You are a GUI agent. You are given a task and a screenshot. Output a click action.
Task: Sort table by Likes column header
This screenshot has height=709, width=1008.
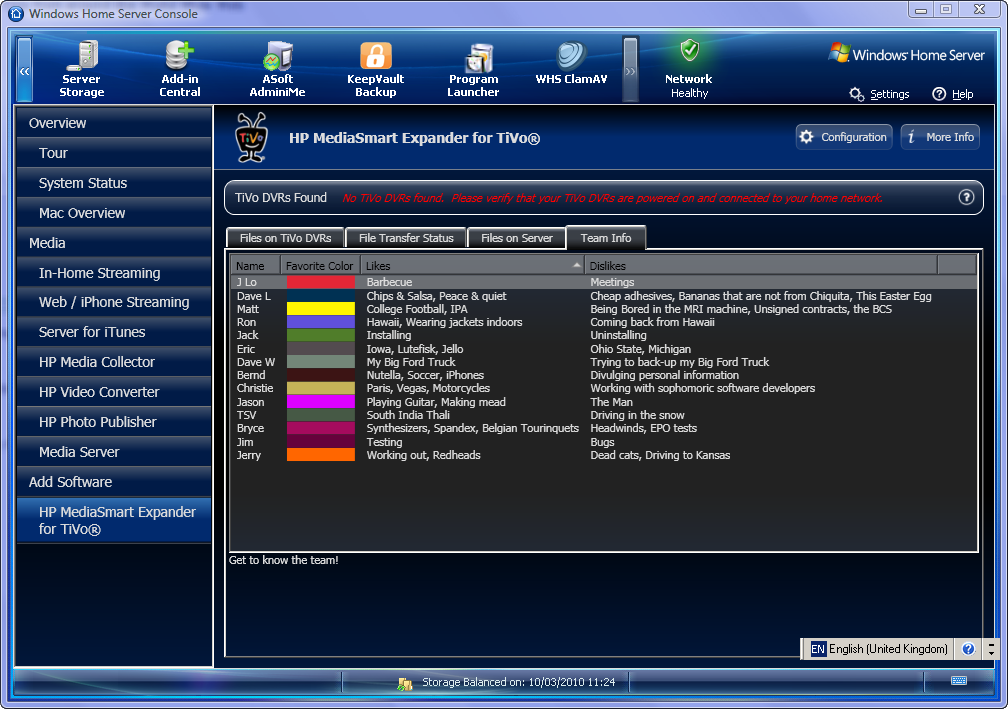click(472, 265)
